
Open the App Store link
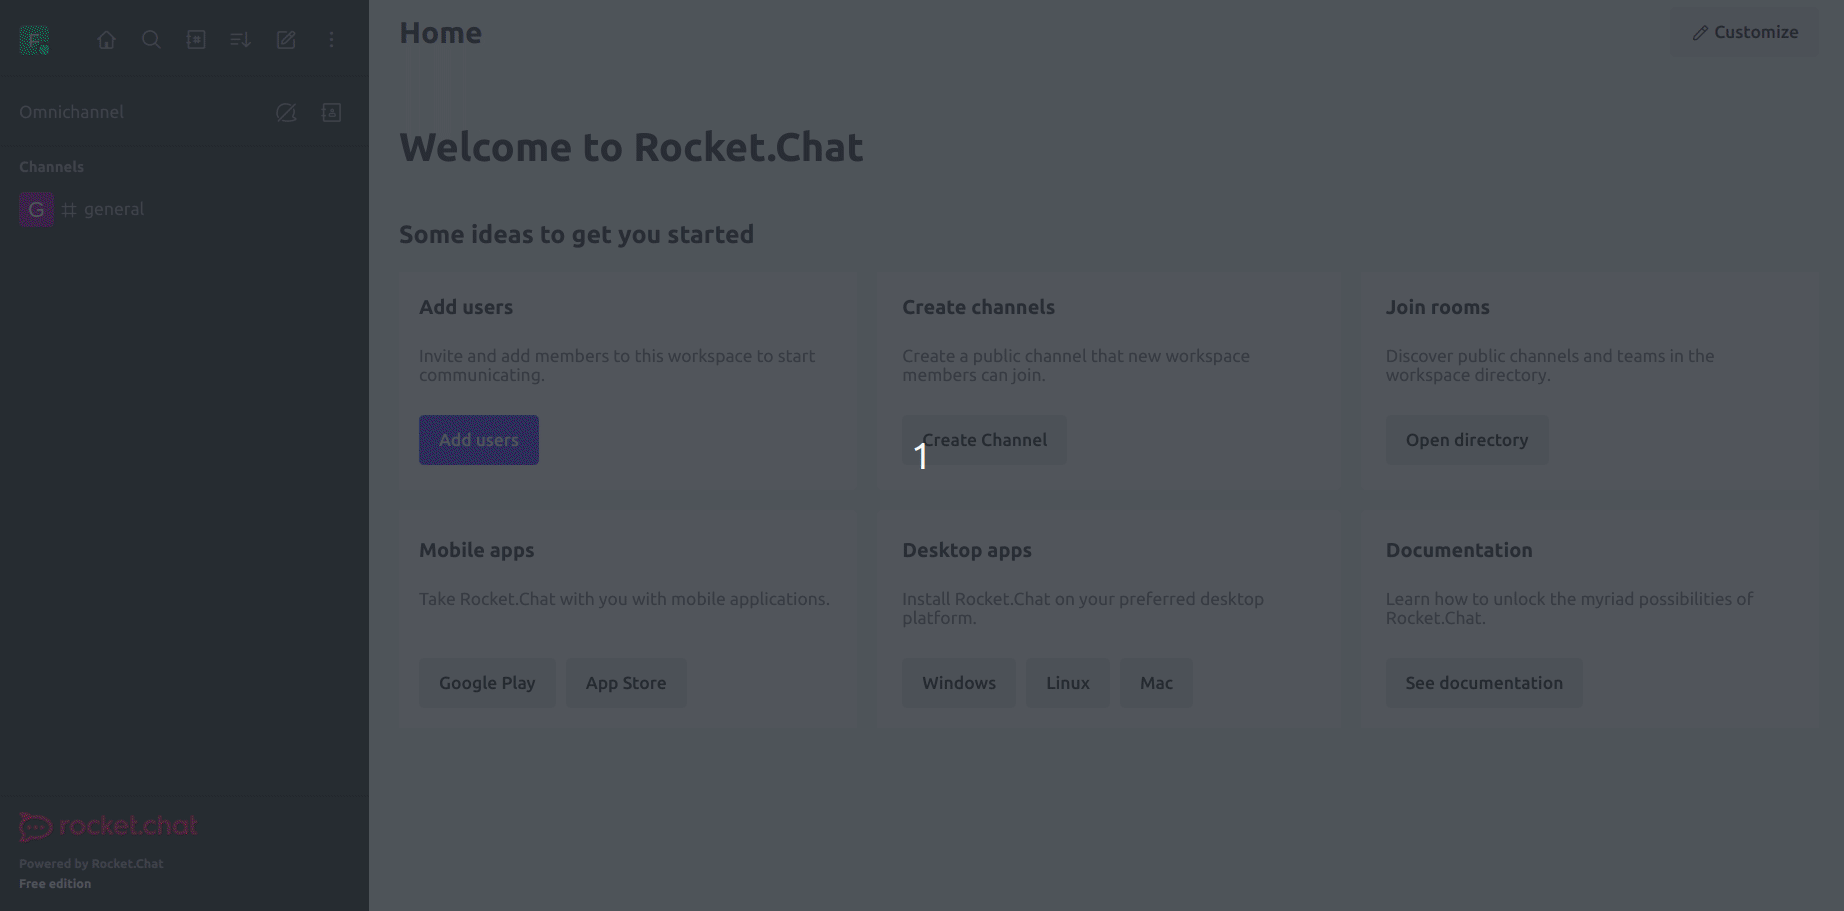click(x=626, y=683)
